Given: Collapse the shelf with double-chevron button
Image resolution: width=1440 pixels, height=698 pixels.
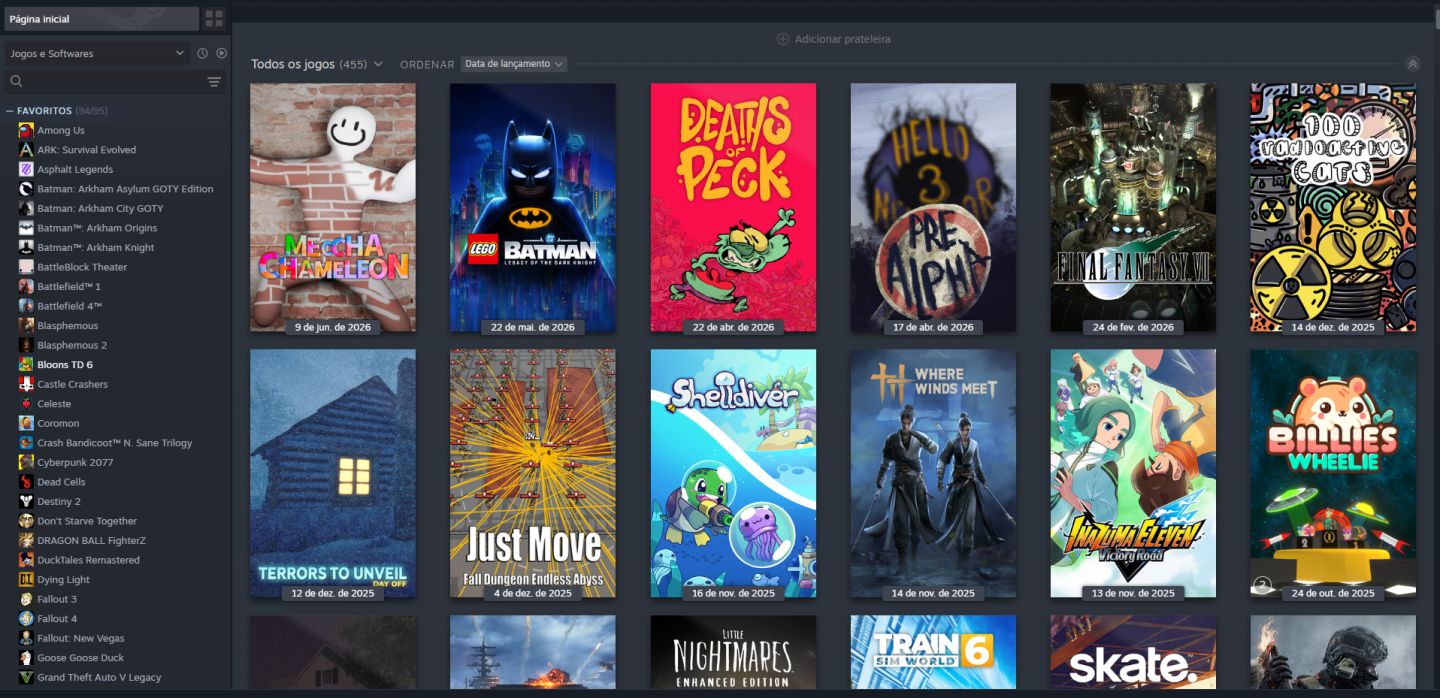Looking at the screenshot, I should (x=1412, y=64).
